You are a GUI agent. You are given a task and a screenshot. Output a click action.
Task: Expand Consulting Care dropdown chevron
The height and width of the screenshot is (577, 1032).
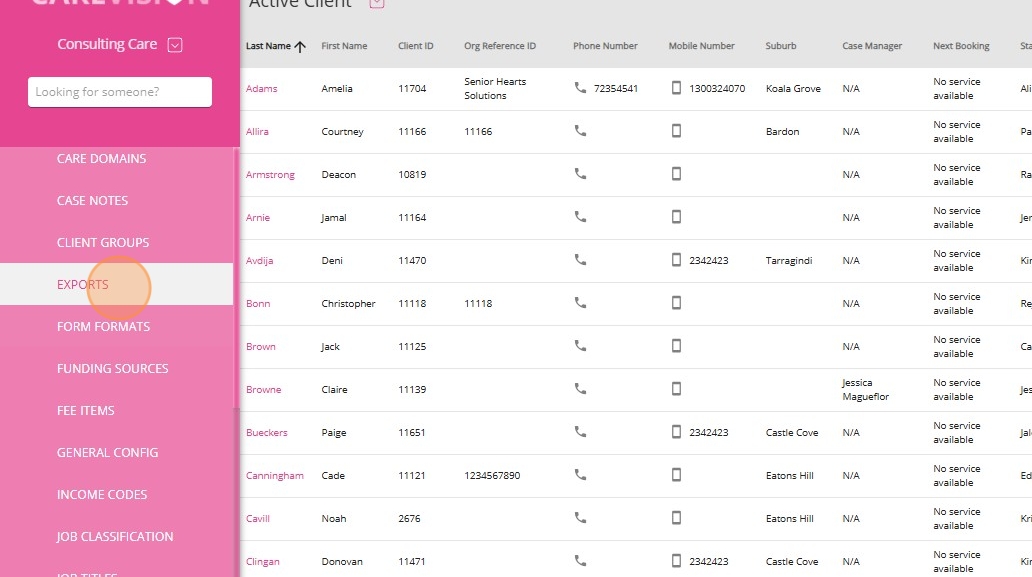pyautogui.click(x=175, y=45)
